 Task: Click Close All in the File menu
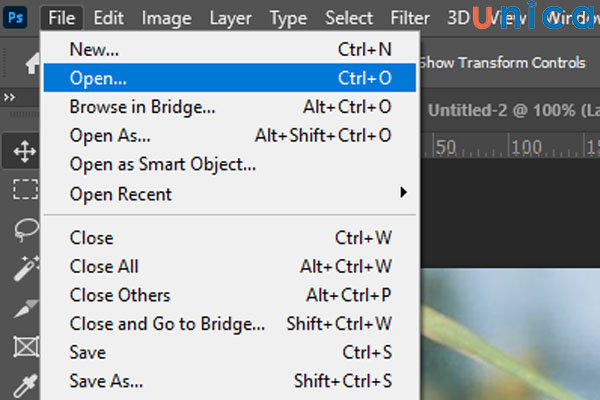(104, 266)
